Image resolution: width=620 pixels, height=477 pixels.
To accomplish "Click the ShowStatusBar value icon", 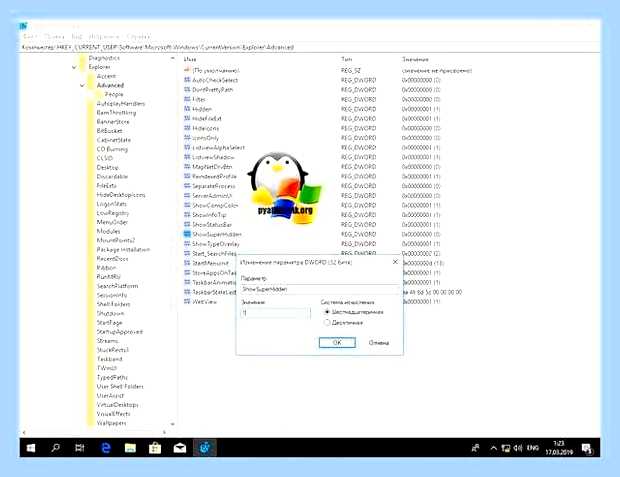I will point(187,224).
